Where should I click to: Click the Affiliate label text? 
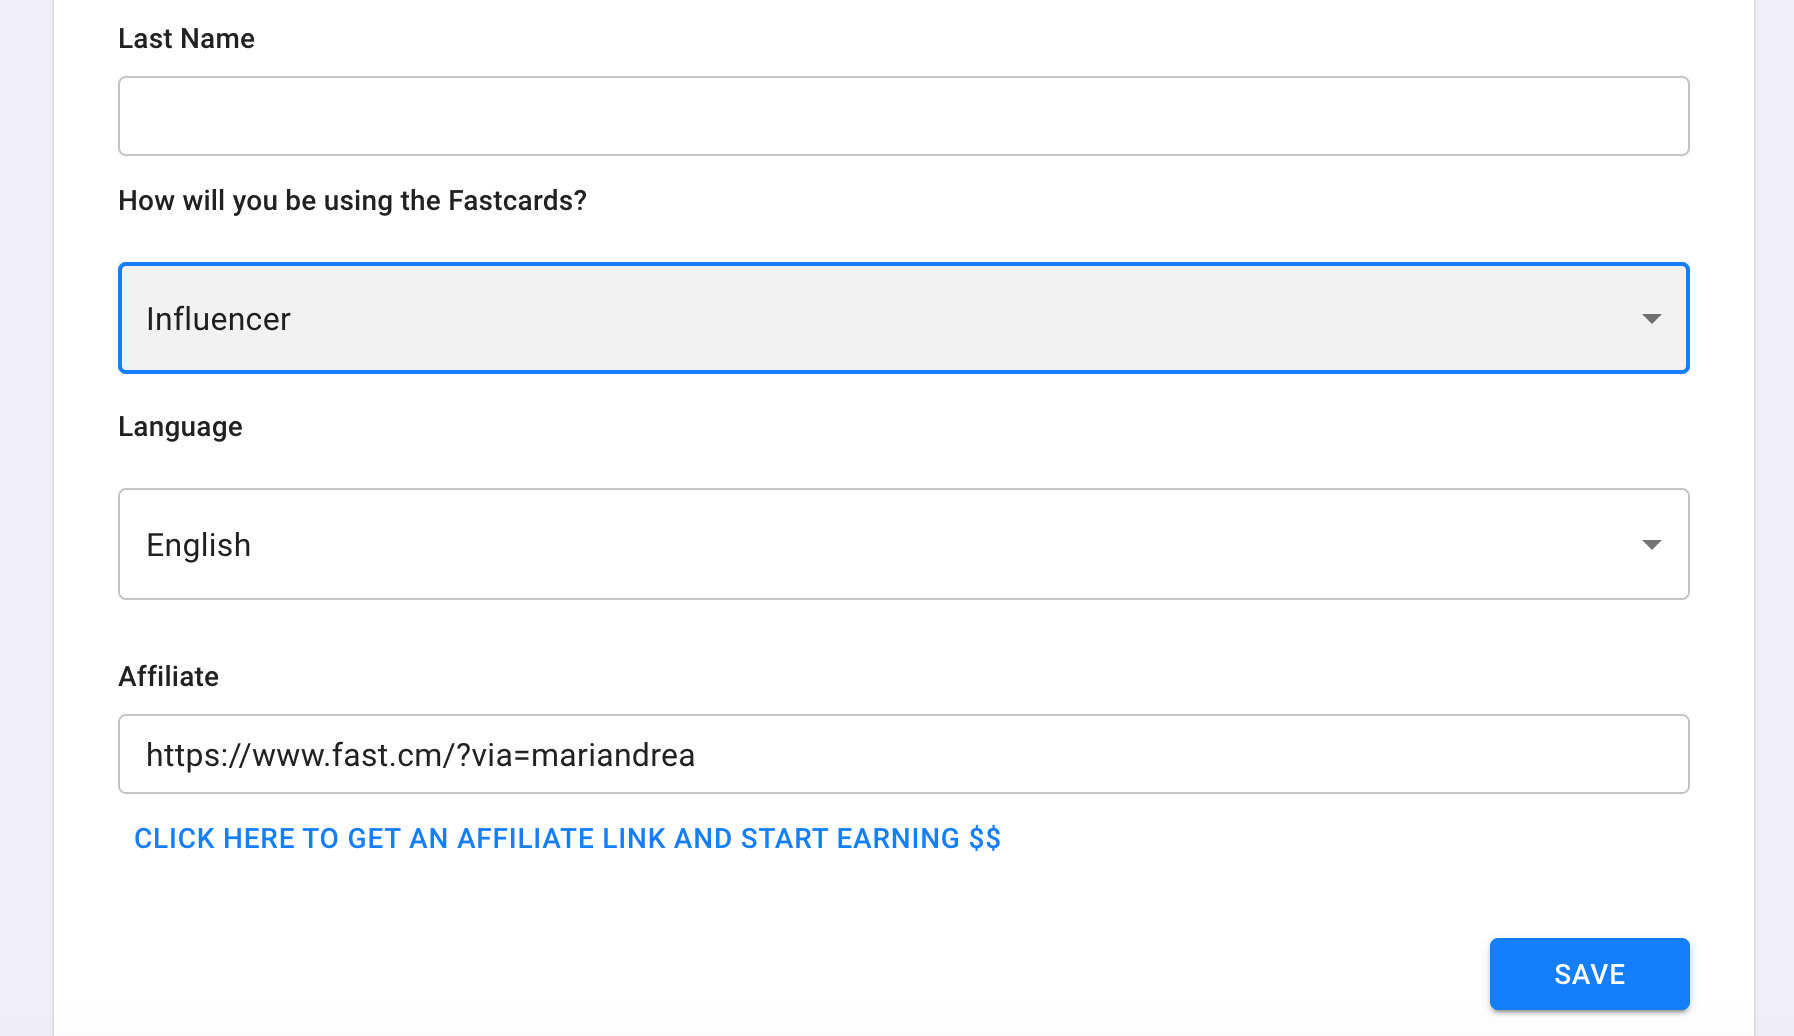point(168,677)
